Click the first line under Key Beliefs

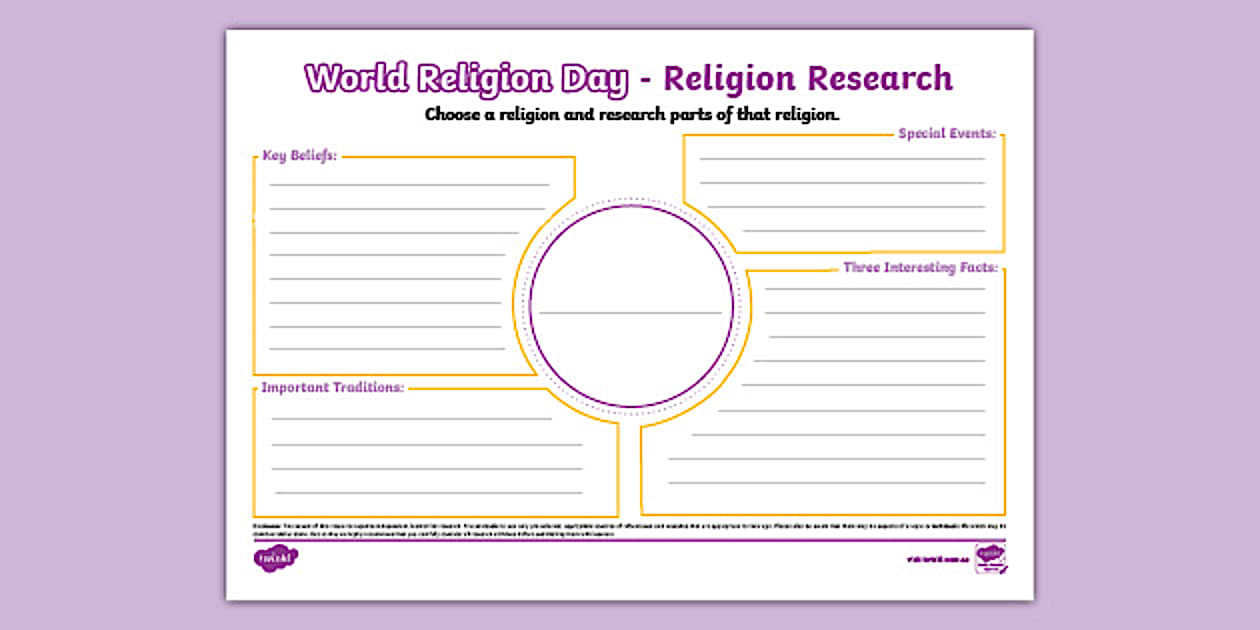[x=410, y=185]
